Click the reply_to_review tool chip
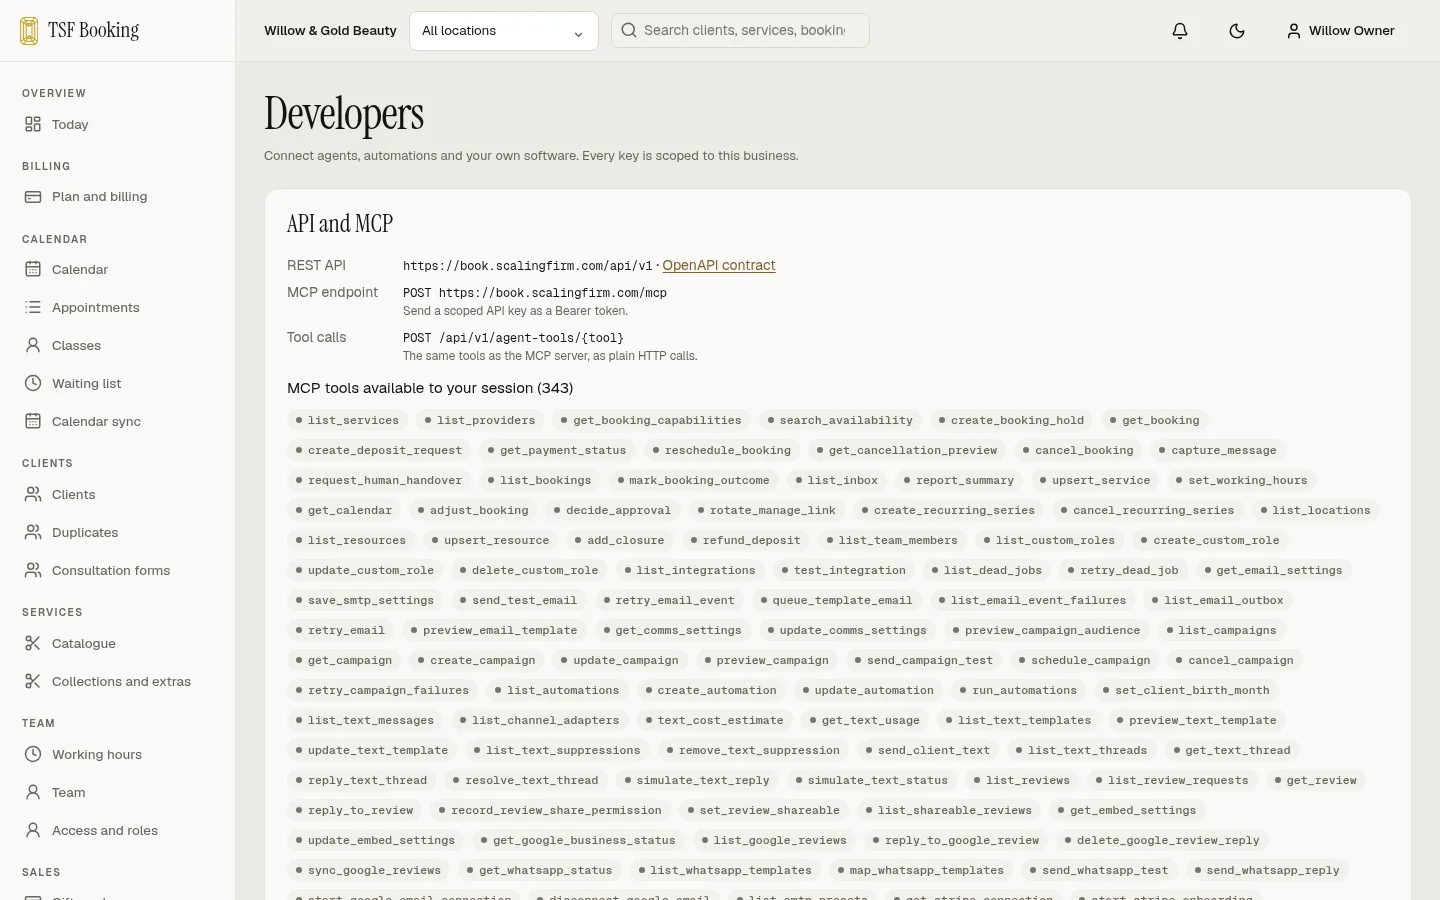 click(x=354, y=811)
